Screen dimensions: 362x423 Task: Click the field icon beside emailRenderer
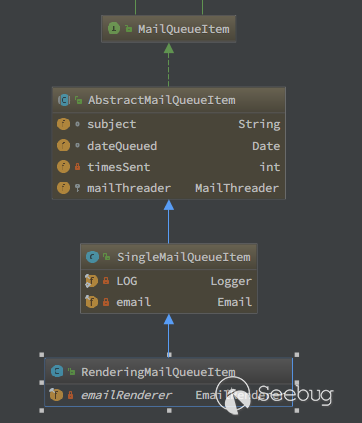56,395
